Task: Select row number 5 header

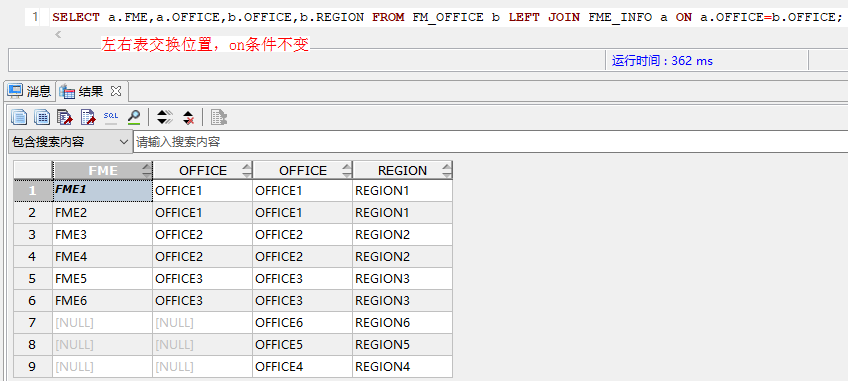Action: coord(32,279)
